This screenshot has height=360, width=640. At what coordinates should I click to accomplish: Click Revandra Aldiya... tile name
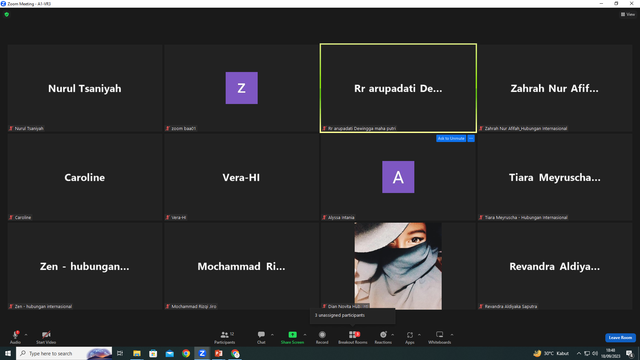pyautogui.click(x=554, y=267)
